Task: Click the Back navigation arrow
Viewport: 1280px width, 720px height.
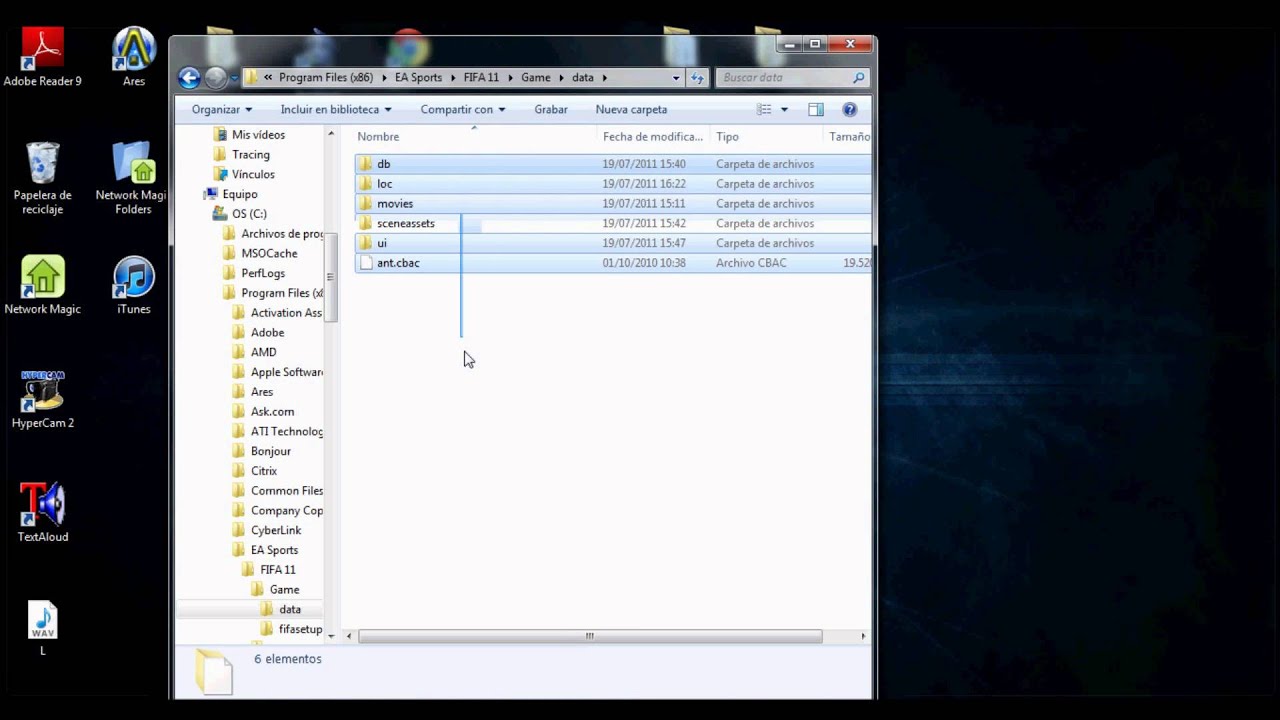Action: click(189, 77)
